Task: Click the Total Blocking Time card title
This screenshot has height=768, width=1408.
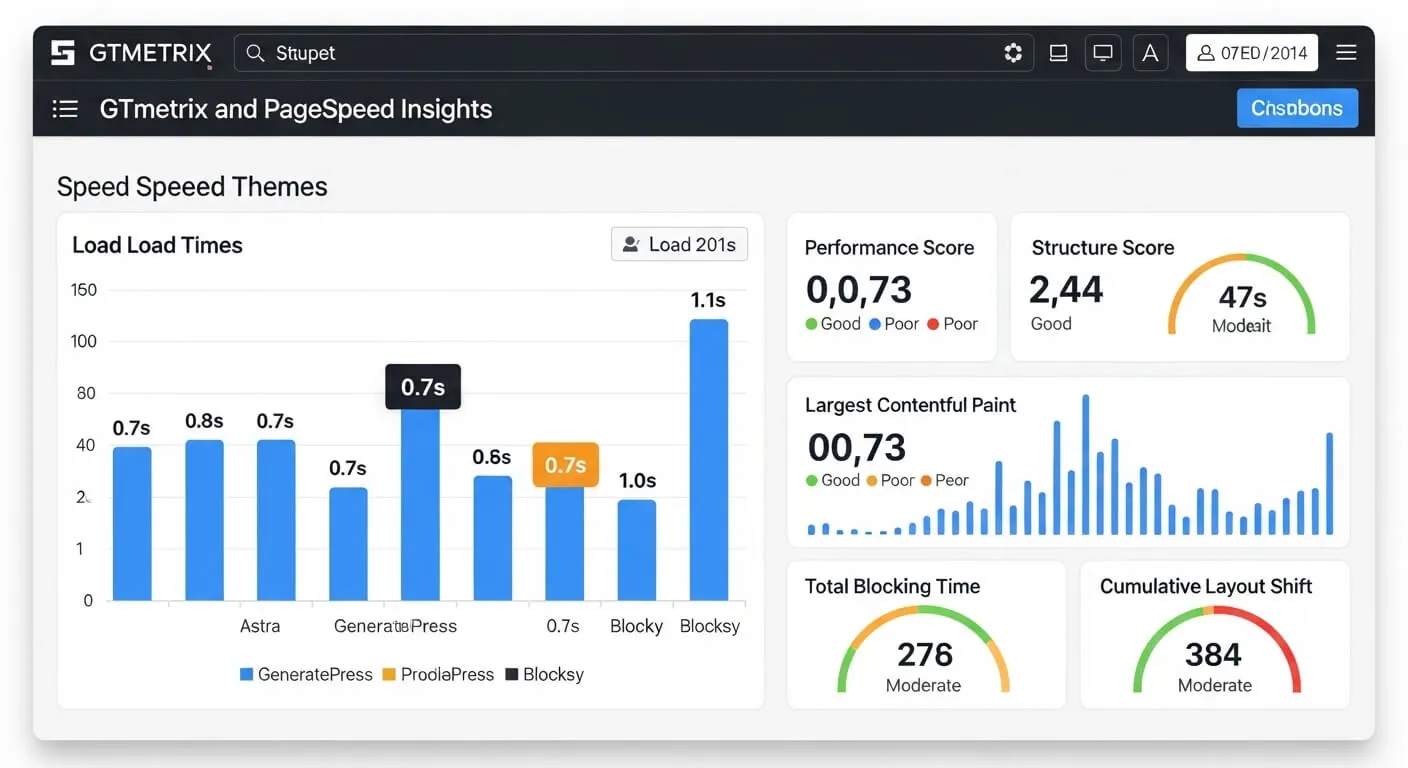Action: coord(892,587)
